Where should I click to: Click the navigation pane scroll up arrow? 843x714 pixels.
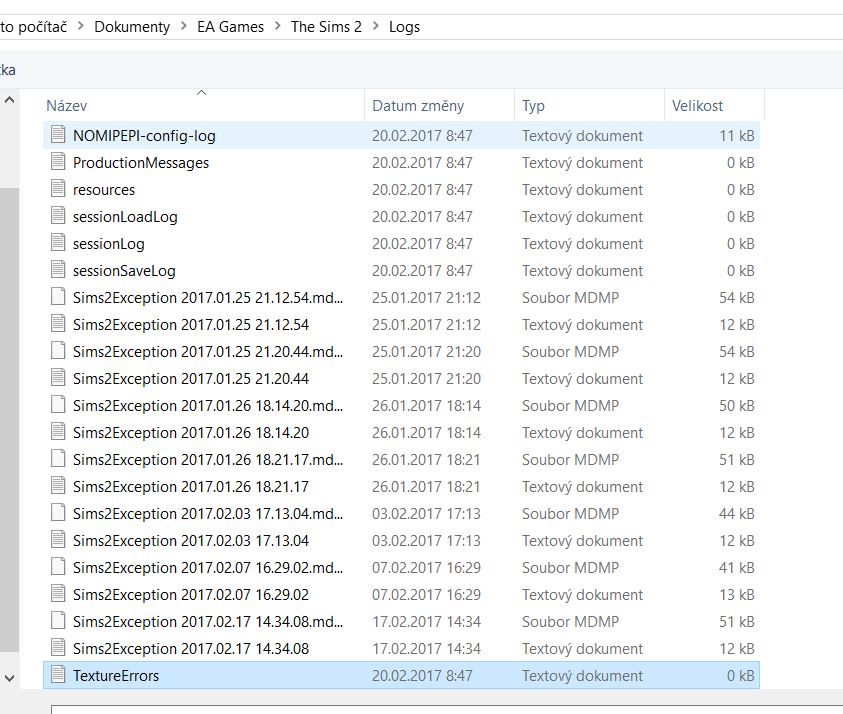pyautogui.click(x=9, y=100)
